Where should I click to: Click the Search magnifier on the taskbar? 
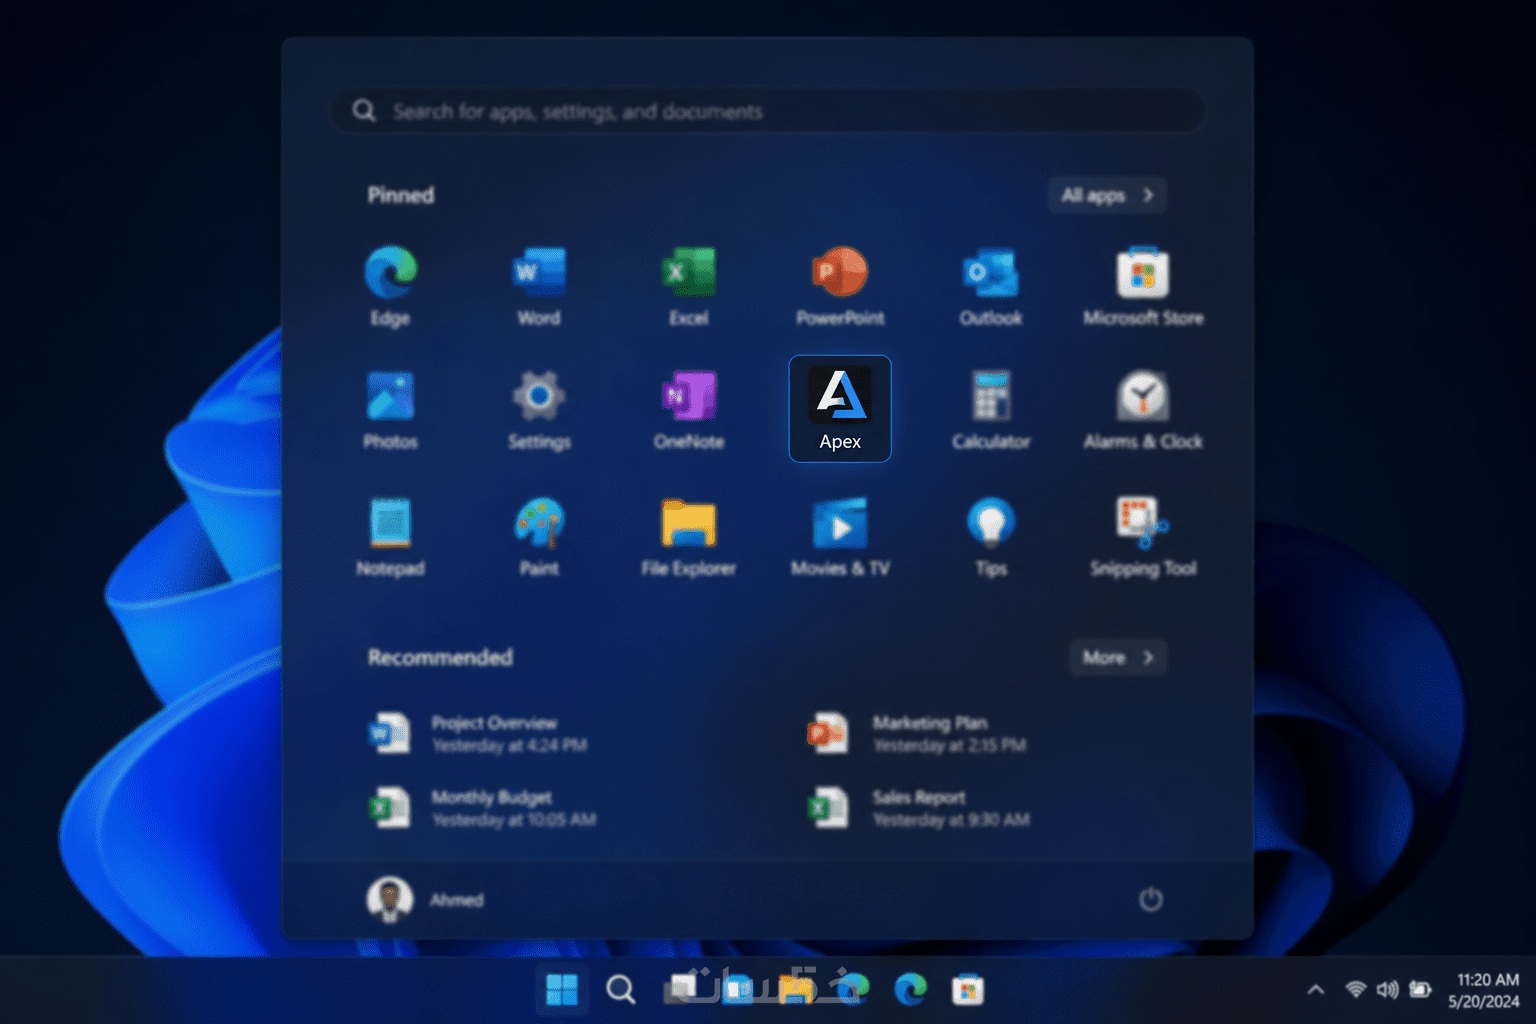coord(621,990)
